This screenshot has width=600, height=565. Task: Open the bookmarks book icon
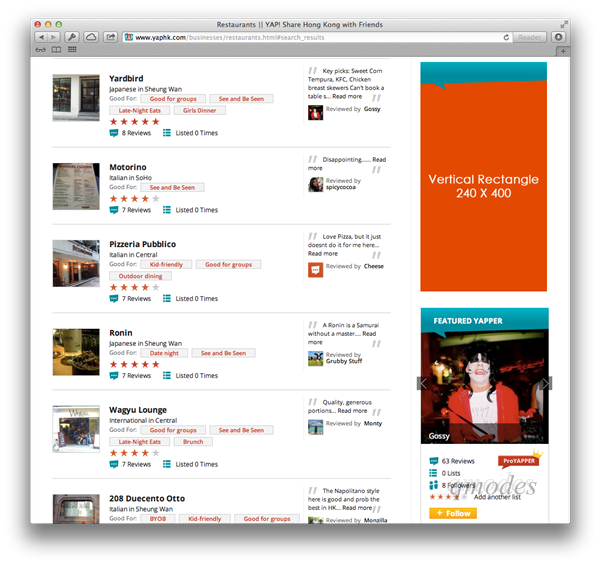[x=56, y=49]
